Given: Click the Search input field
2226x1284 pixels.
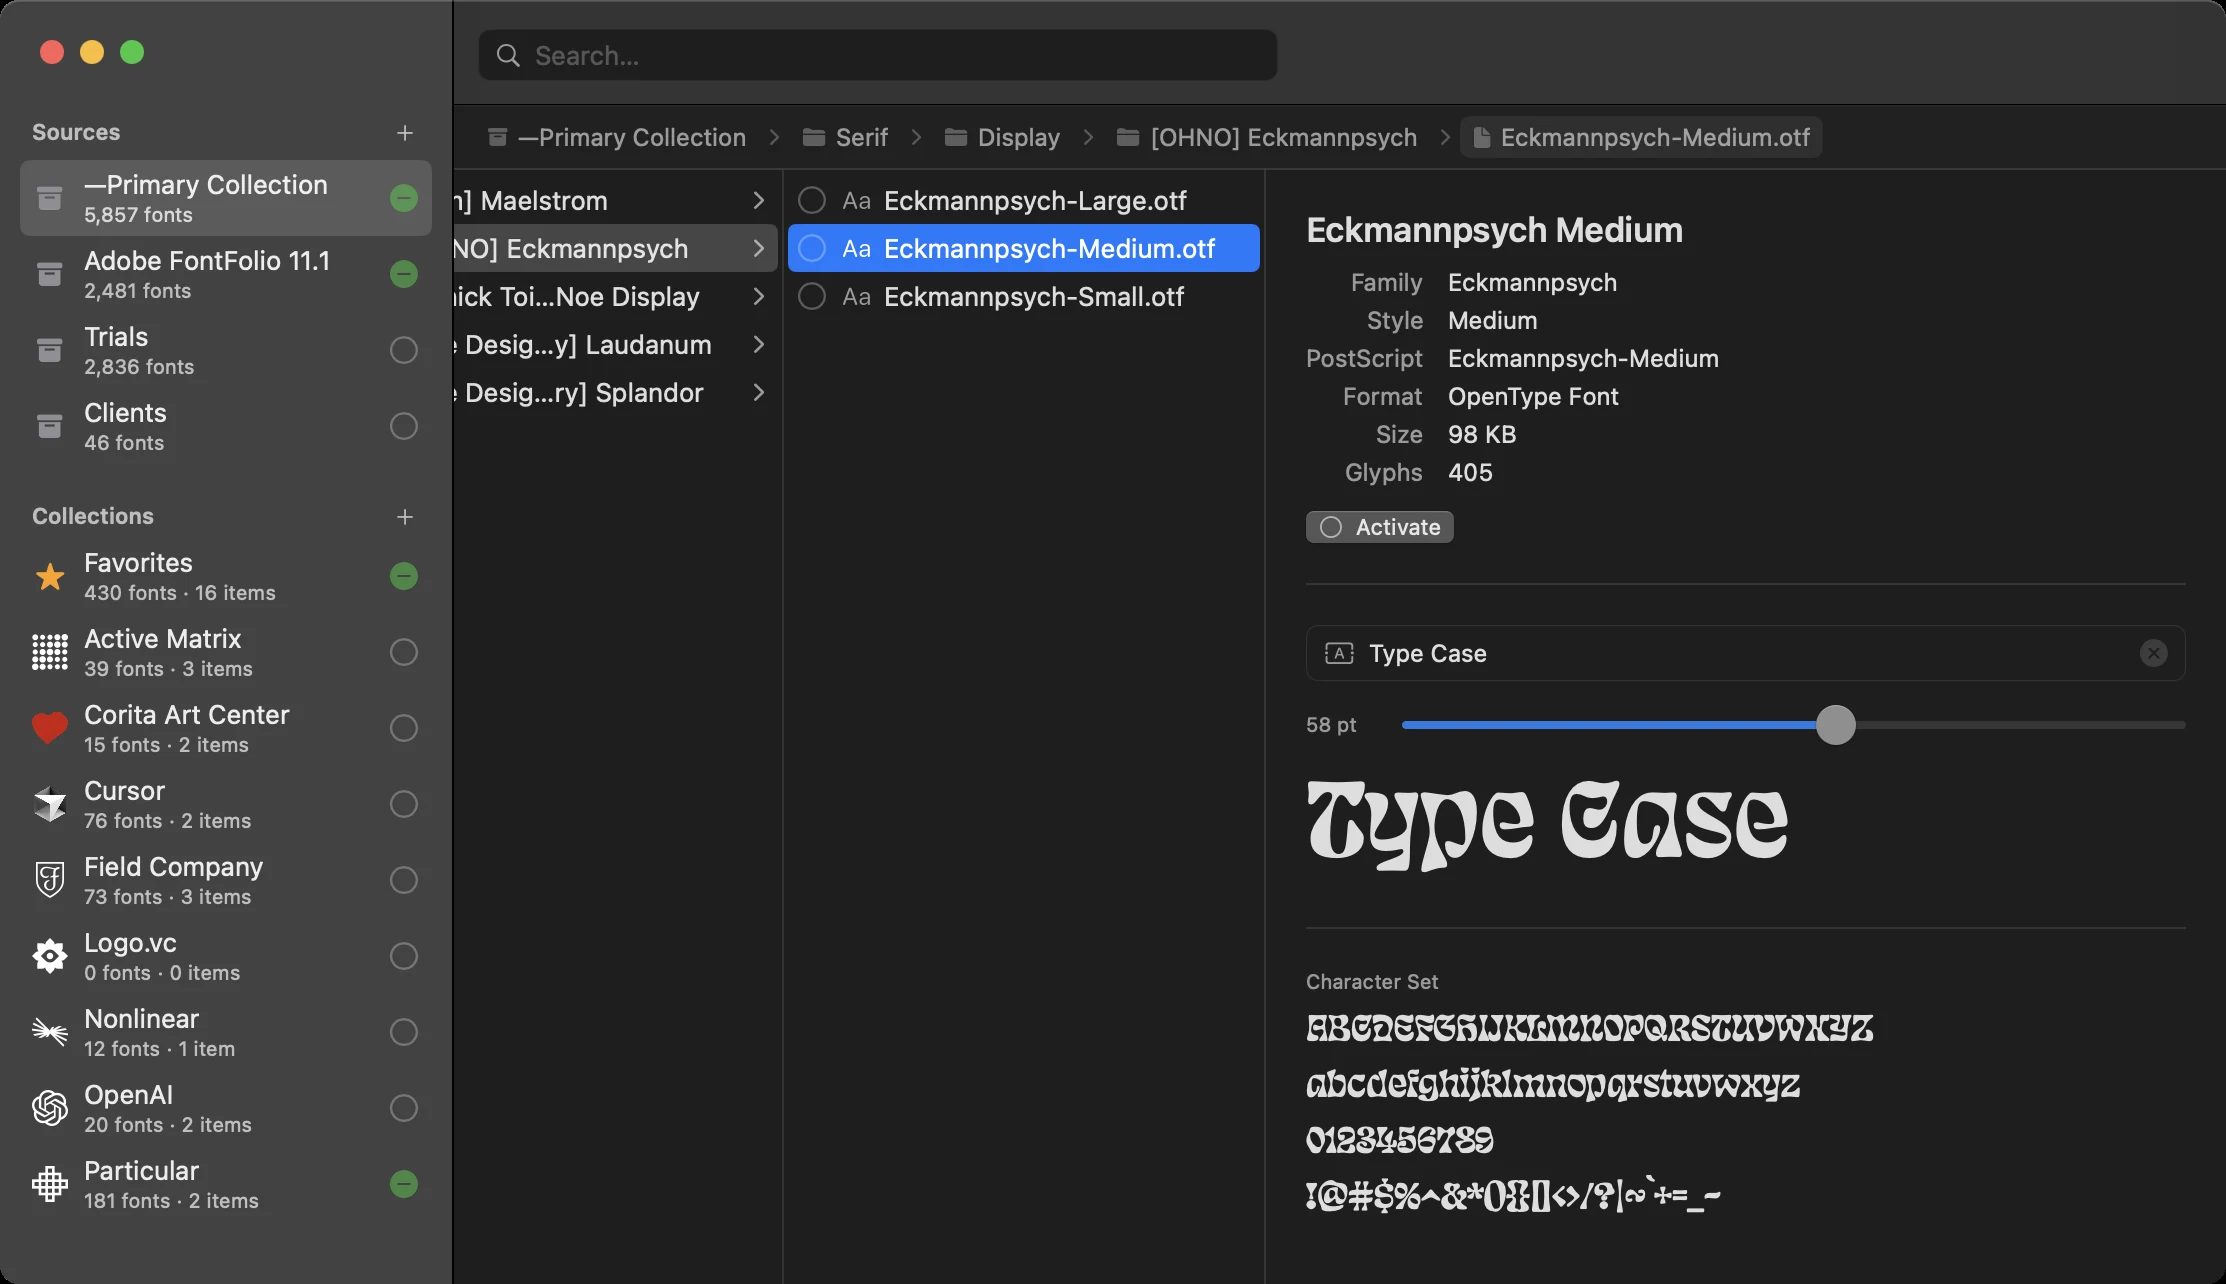Looking at the screenshot, I should [x=878, y=56].
